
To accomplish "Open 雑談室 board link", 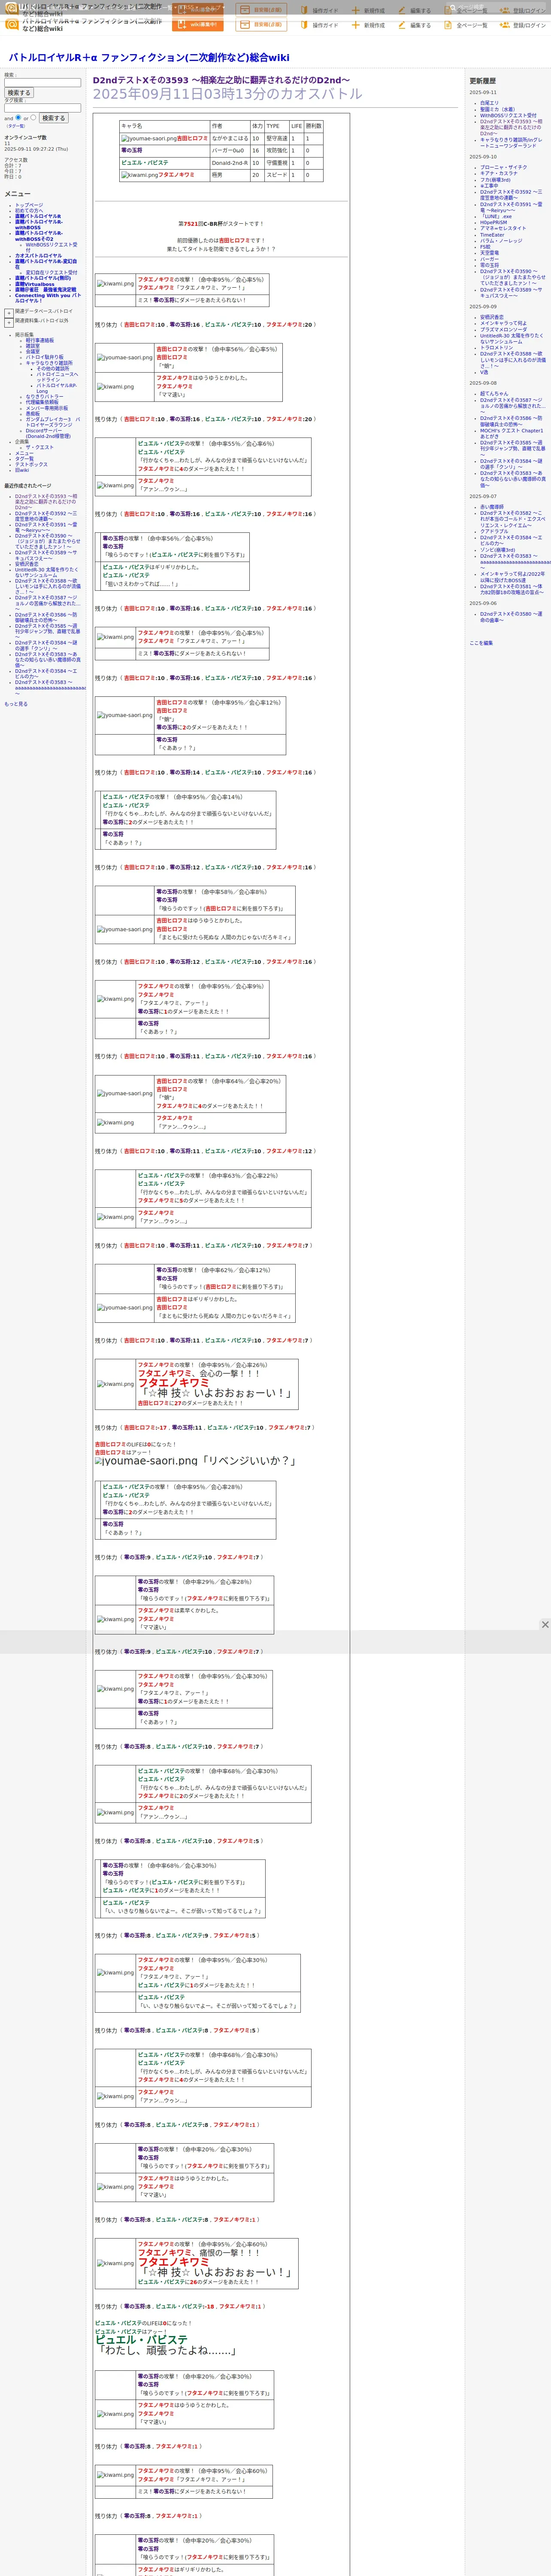I will (x=33, y=346).
